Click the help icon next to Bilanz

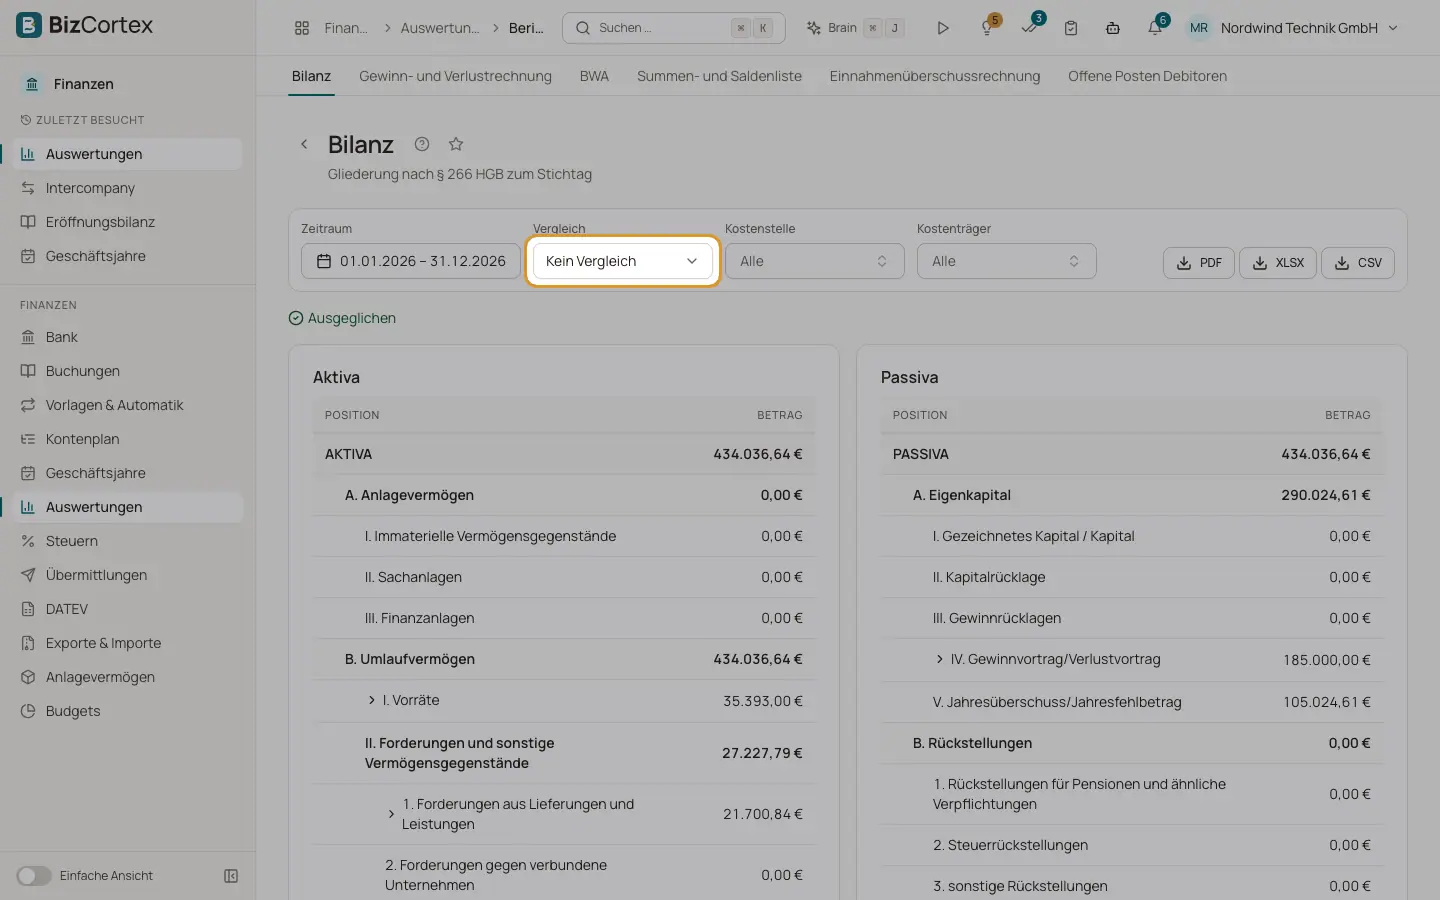422,144
